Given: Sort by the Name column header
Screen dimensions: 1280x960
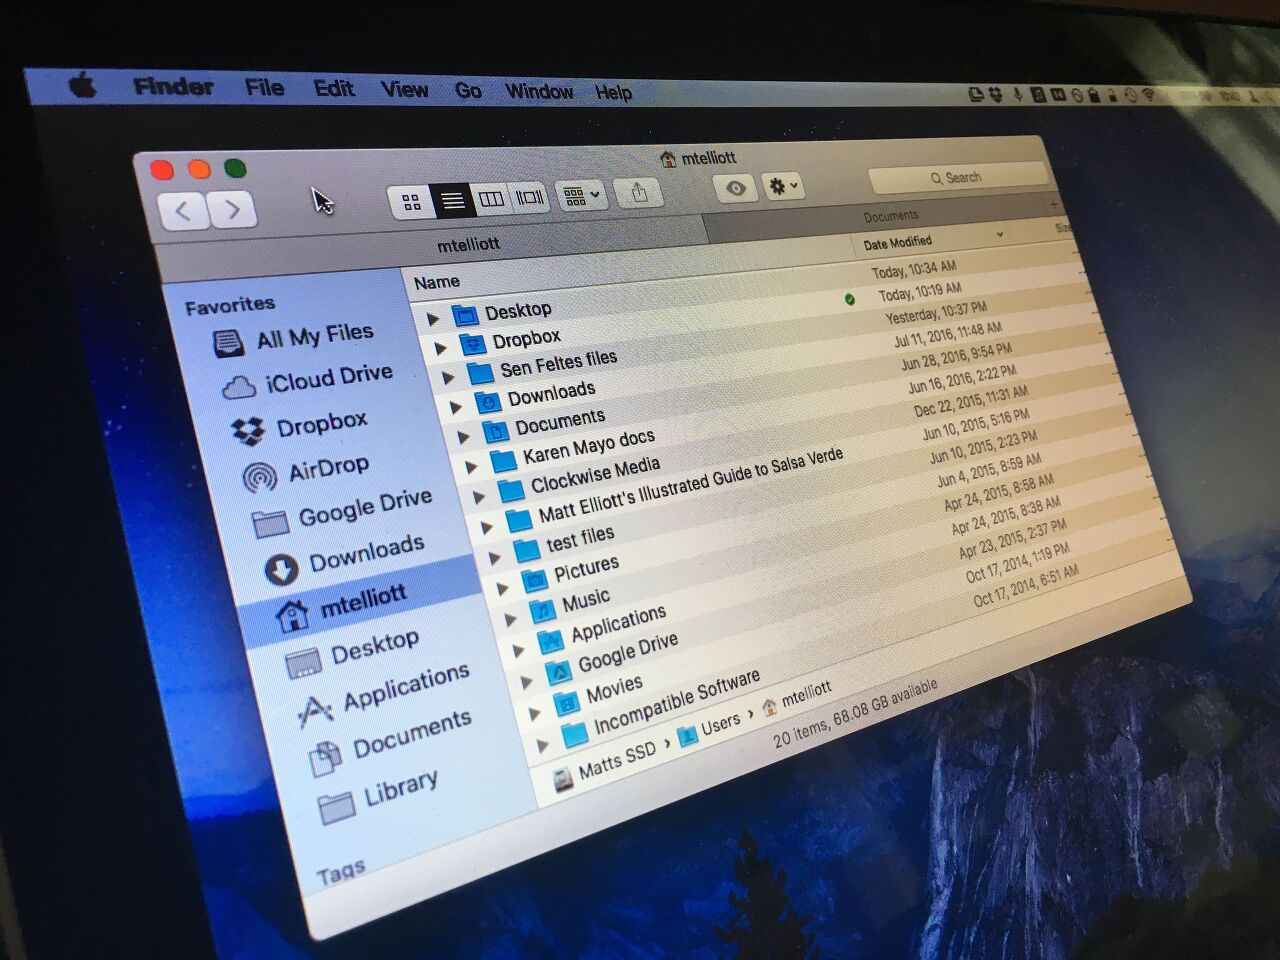Looking at the screenshot, I should [437, 283].
